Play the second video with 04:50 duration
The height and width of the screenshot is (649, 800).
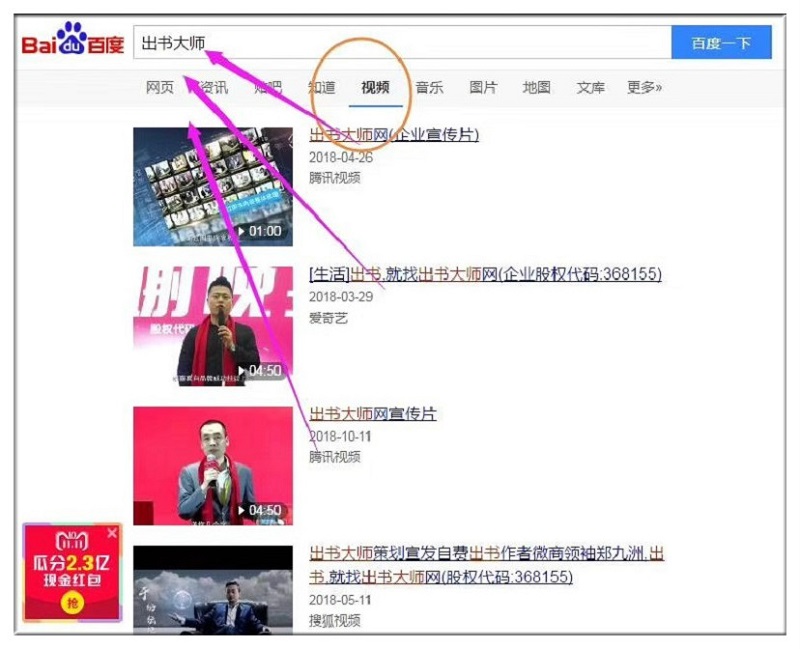pos(213,325)
